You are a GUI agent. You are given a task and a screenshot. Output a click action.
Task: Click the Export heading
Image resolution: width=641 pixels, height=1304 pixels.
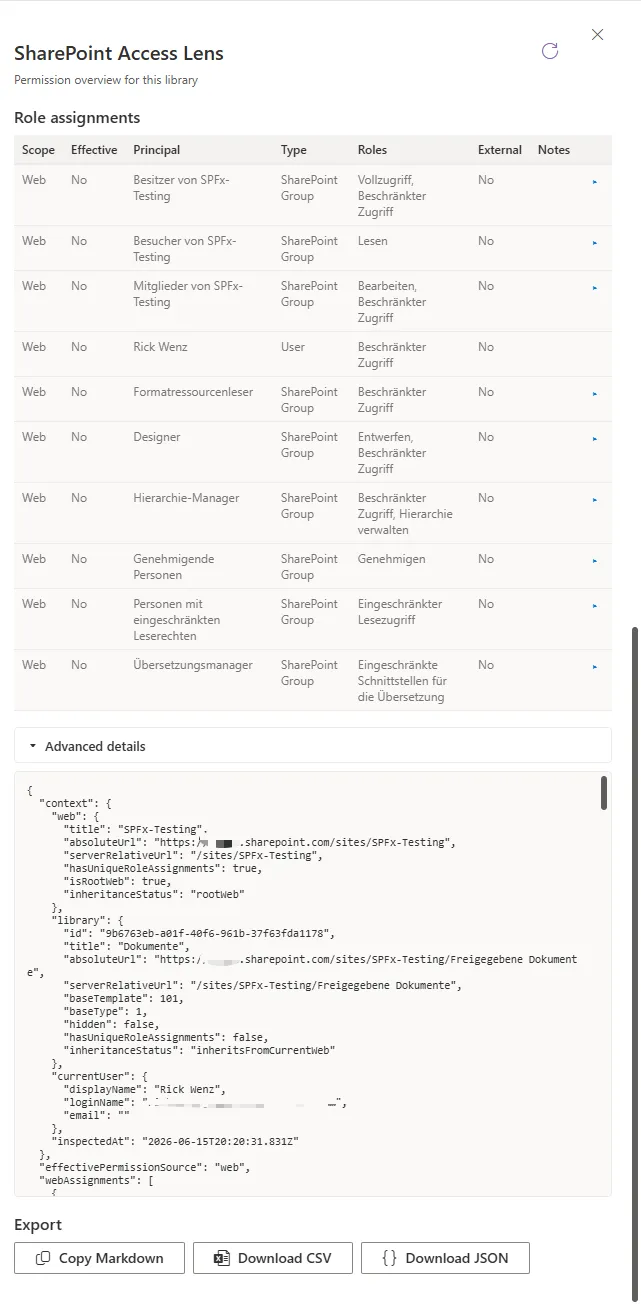38,1225
